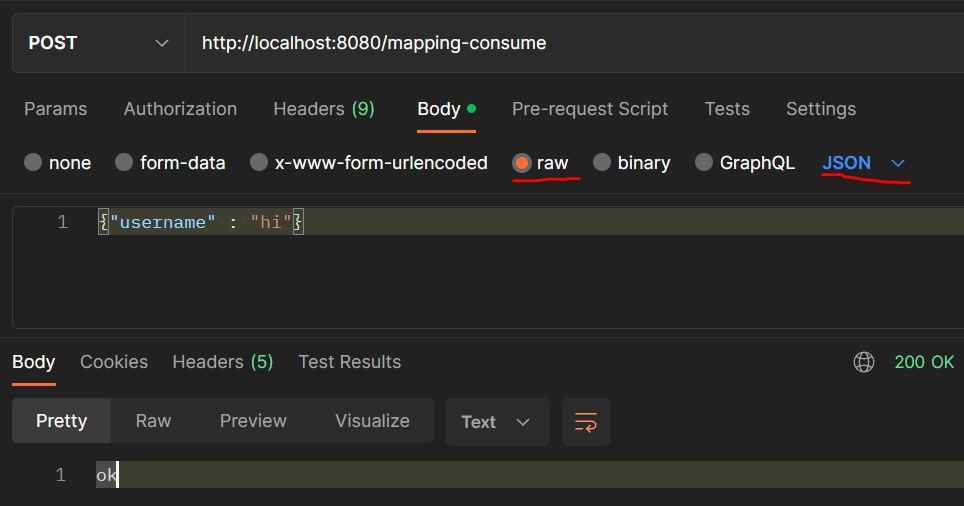Click the "hi" value in the editor
Viewport: 964px width, 506px height.
pyautogui.click(x=271, y=222)
